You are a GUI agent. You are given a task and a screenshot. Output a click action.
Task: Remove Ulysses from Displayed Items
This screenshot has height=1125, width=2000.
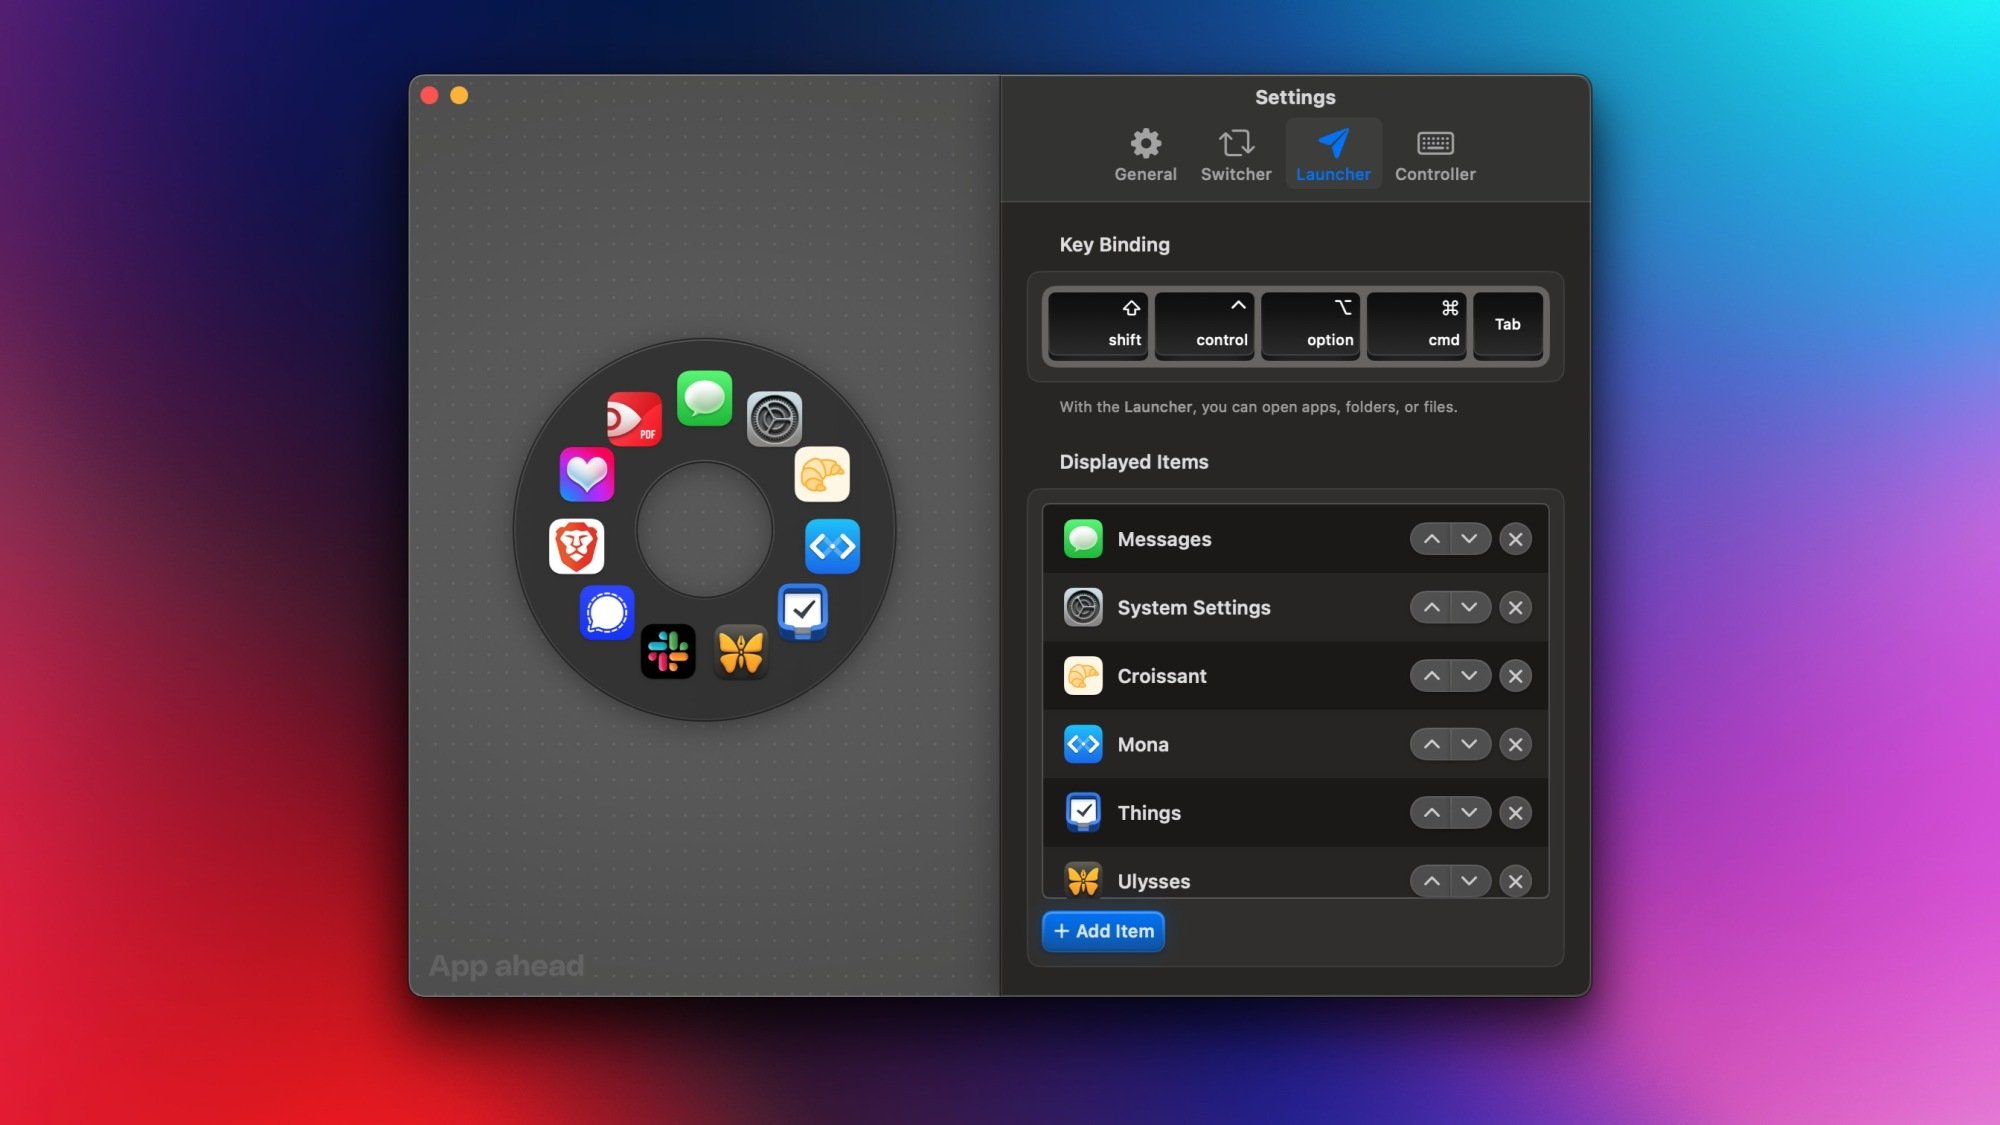pyautogui.click(x=1516, y=881)
